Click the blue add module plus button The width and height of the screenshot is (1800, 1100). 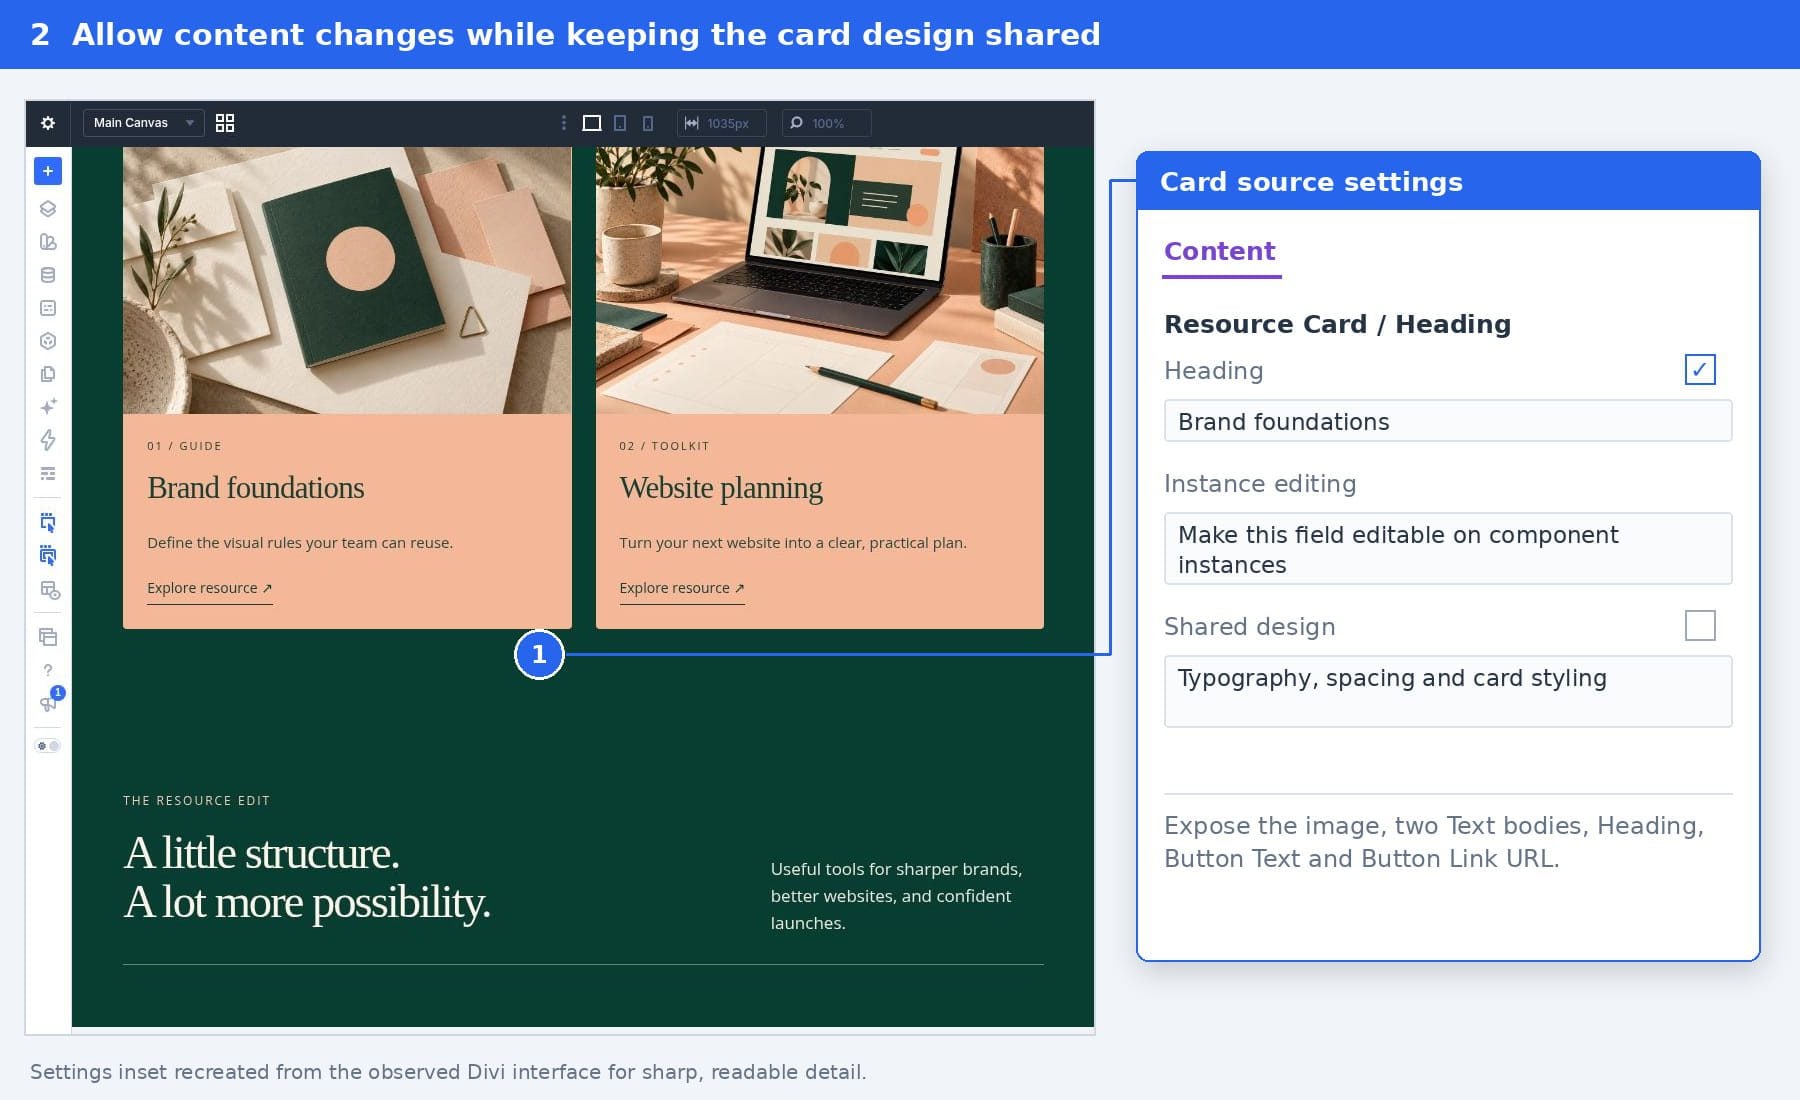click(48, 171)
